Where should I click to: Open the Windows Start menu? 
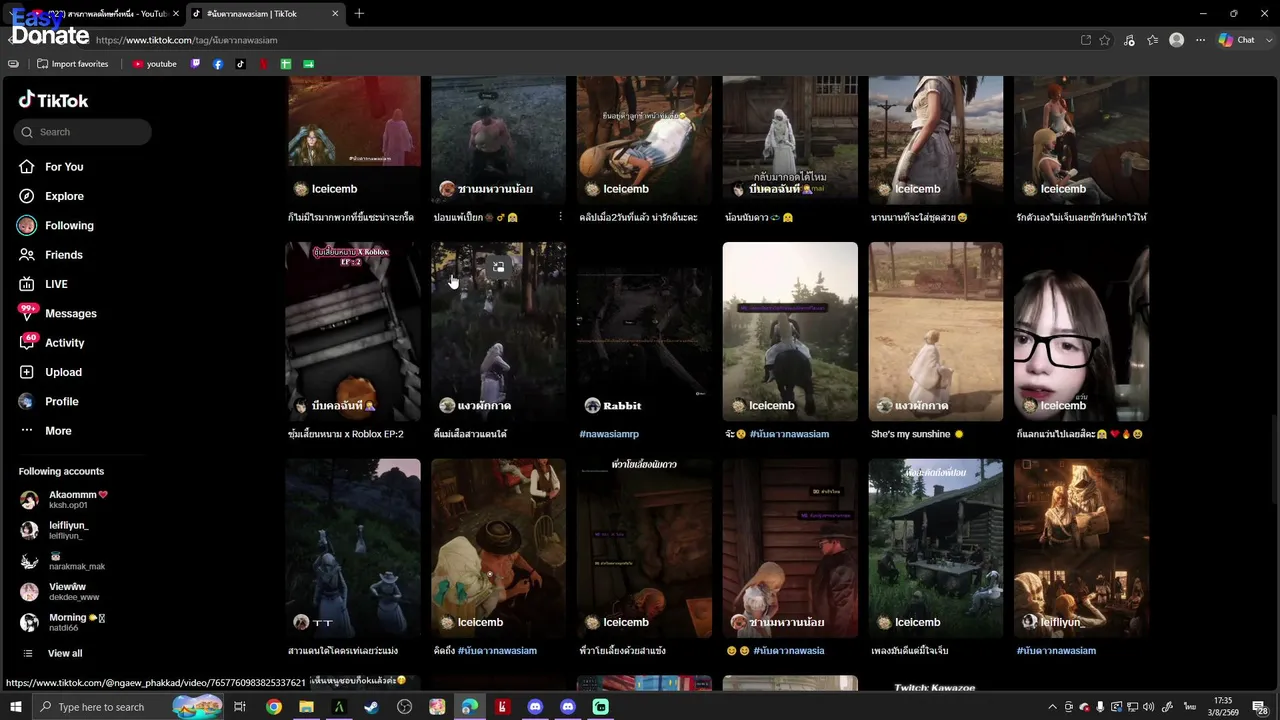click(16, 707)
